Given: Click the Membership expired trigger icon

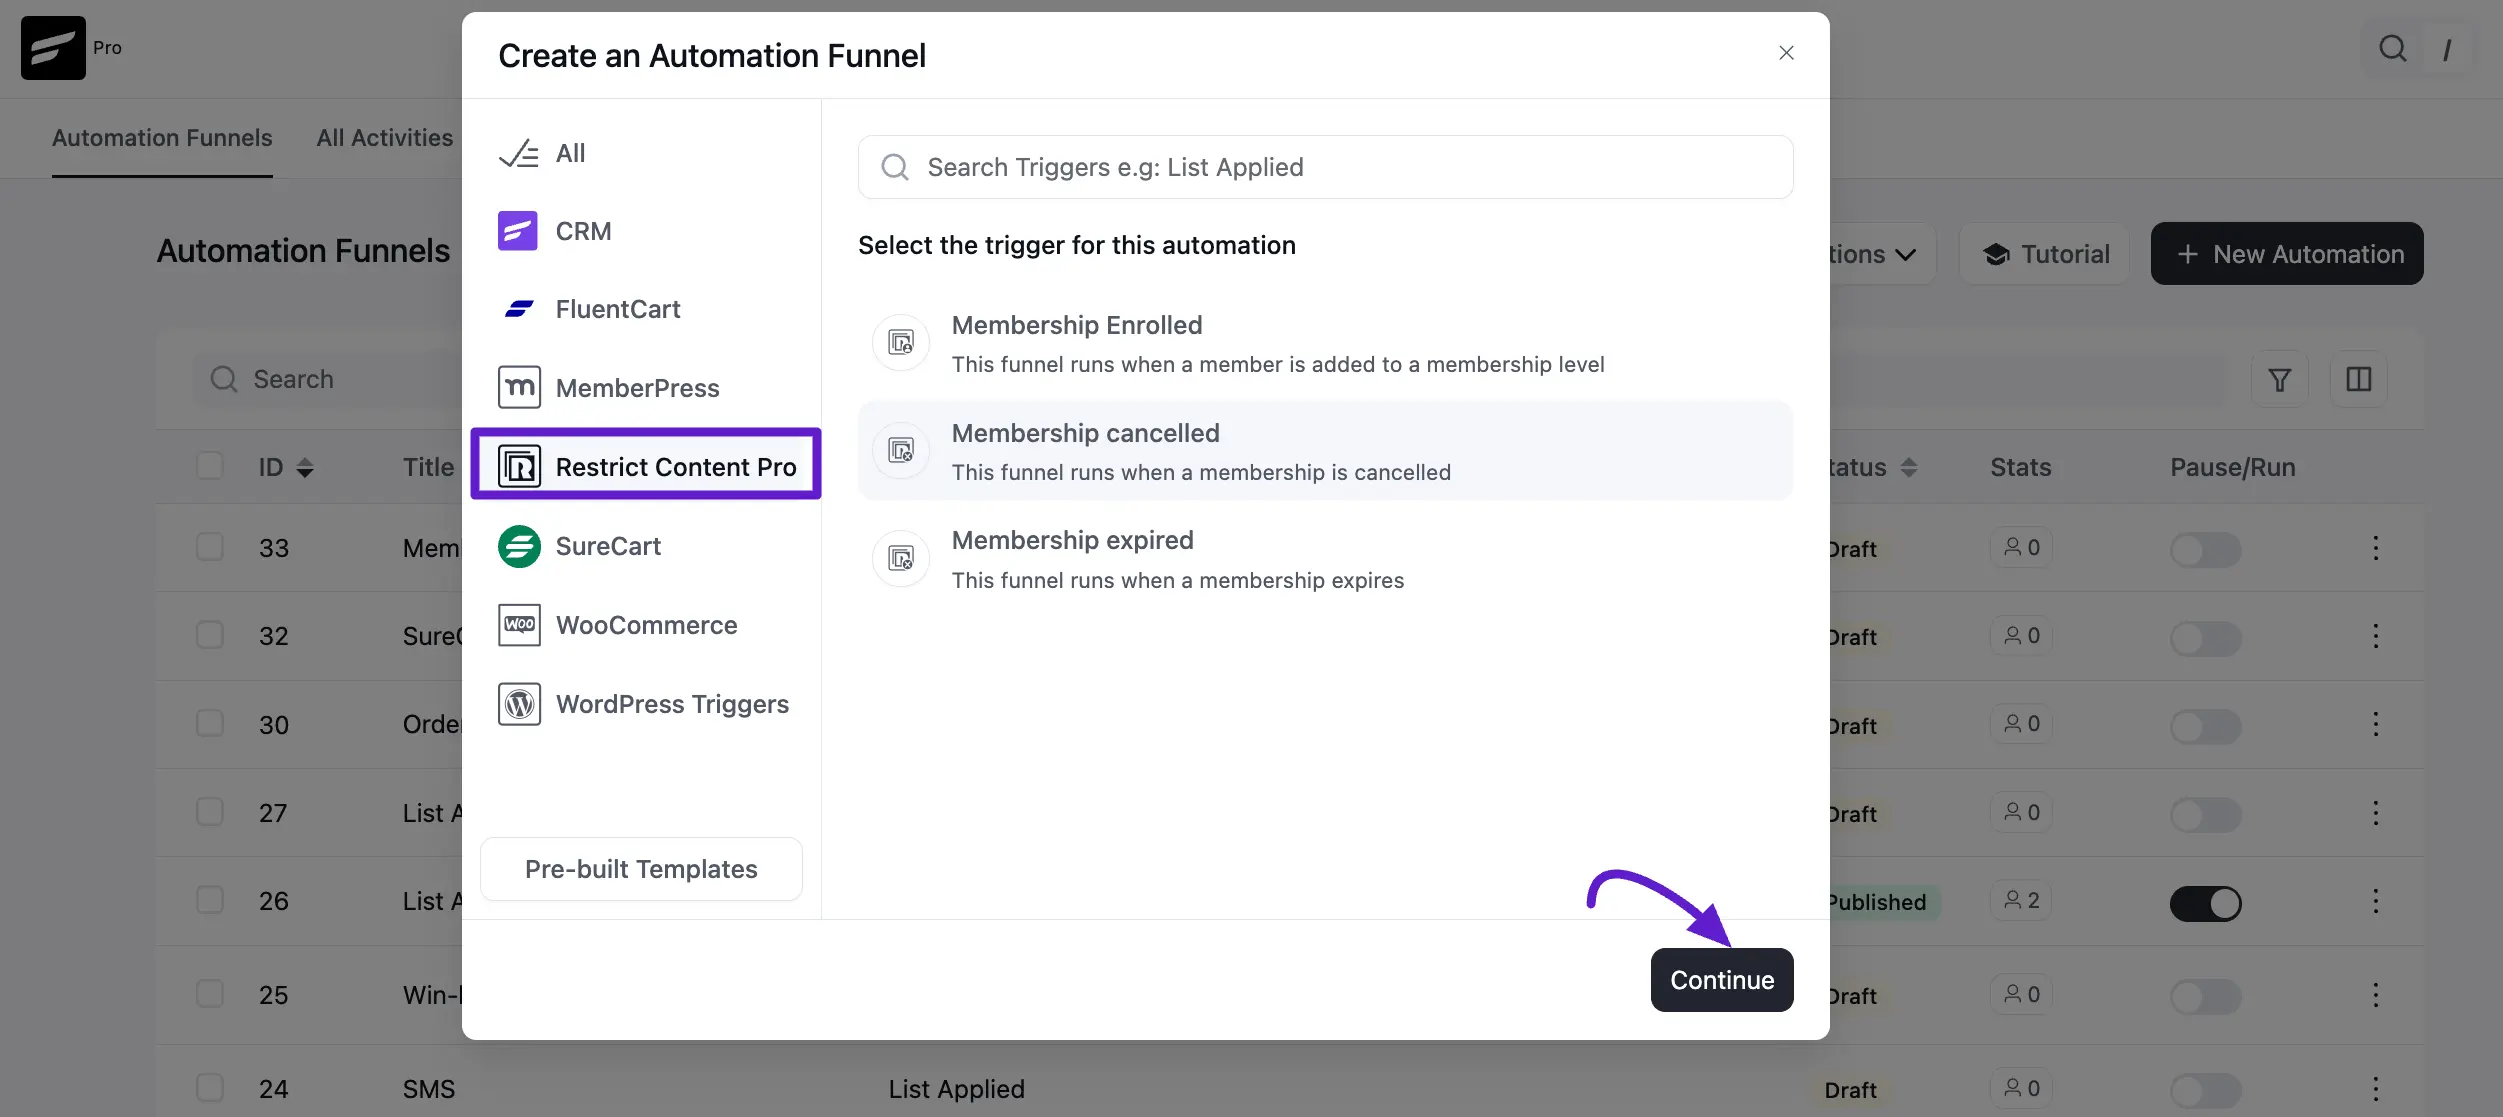Looking at the screenshot, I should tap(901, 558).
